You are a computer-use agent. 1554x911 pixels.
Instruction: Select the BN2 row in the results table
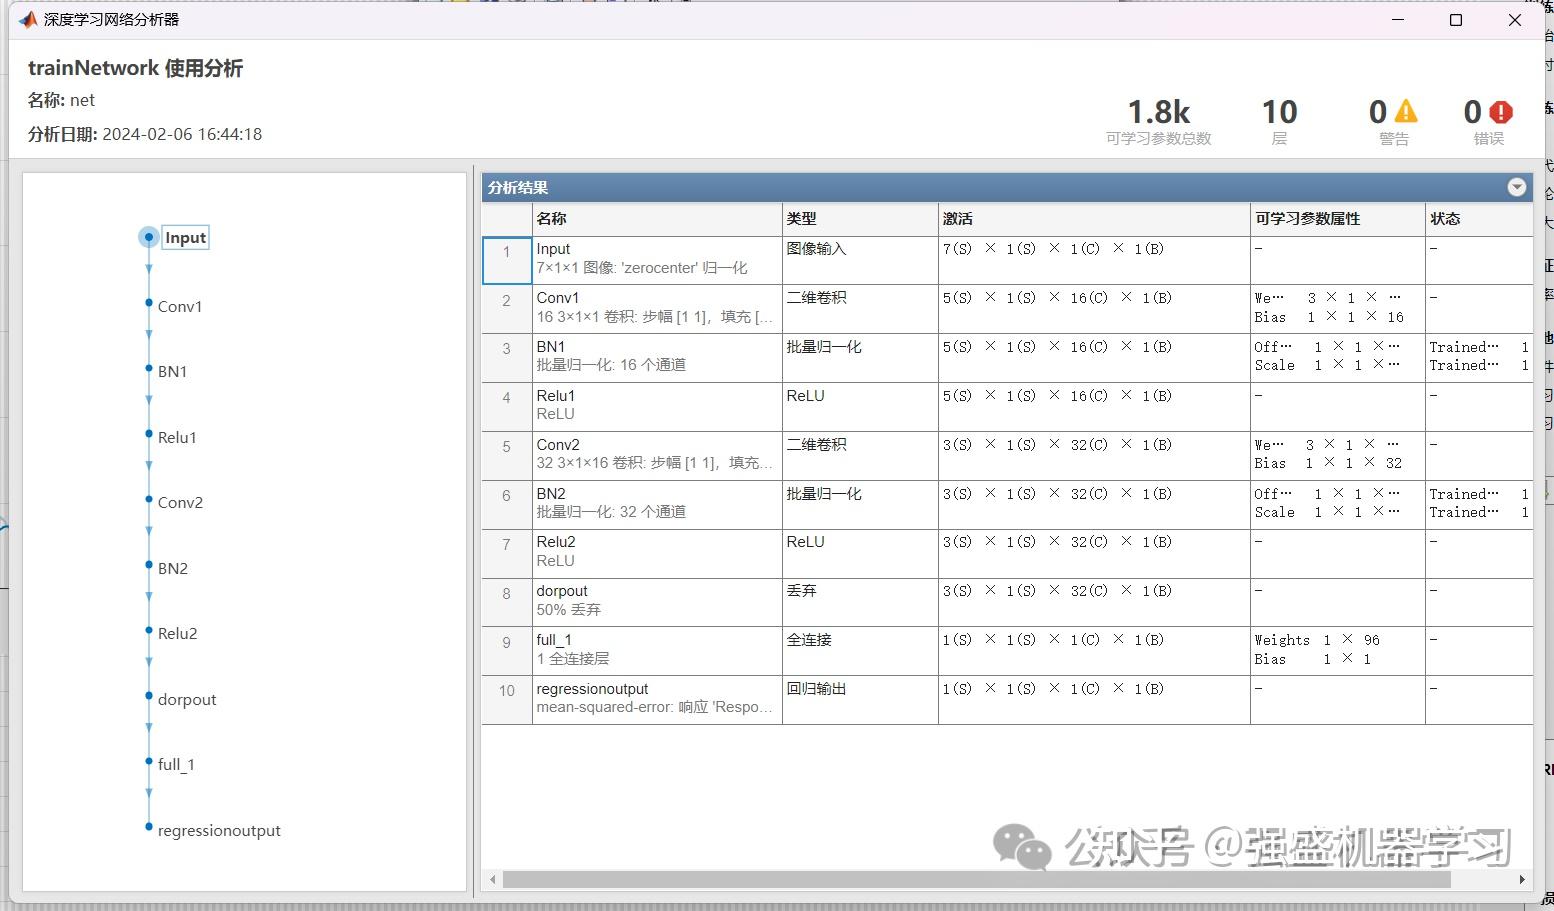(x=1007, y=504)
